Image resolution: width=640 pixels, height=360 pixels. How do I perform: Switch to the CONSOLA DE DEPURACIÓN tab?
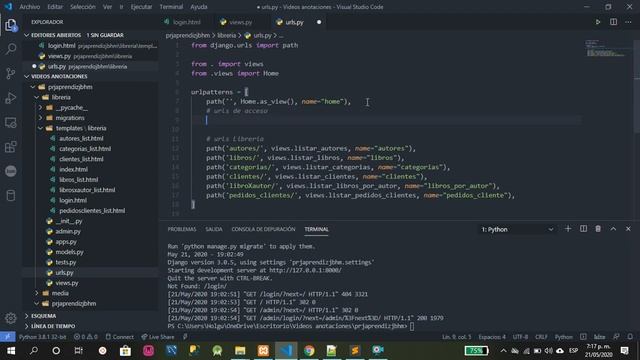263,229
